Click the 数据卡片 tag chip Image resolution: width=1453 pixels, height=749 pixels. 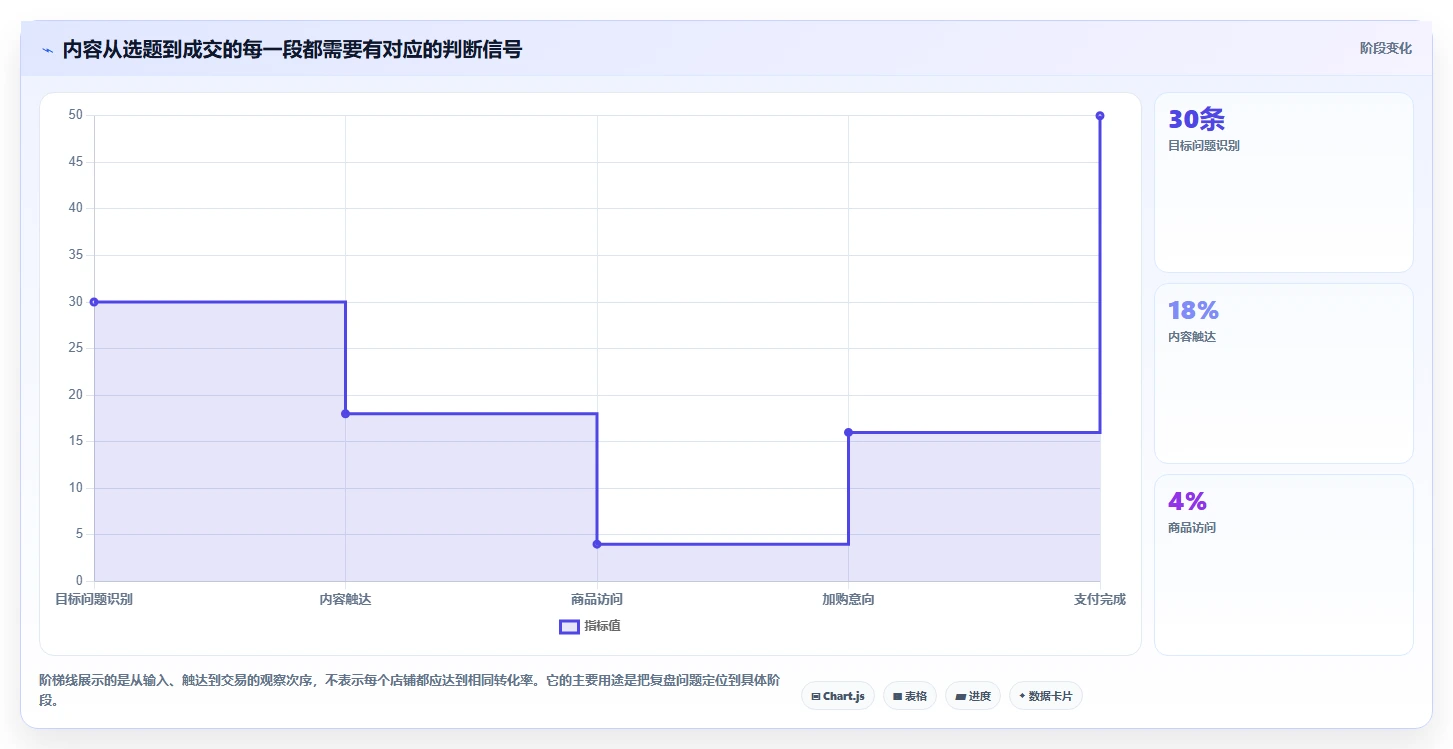[1046, 696]
